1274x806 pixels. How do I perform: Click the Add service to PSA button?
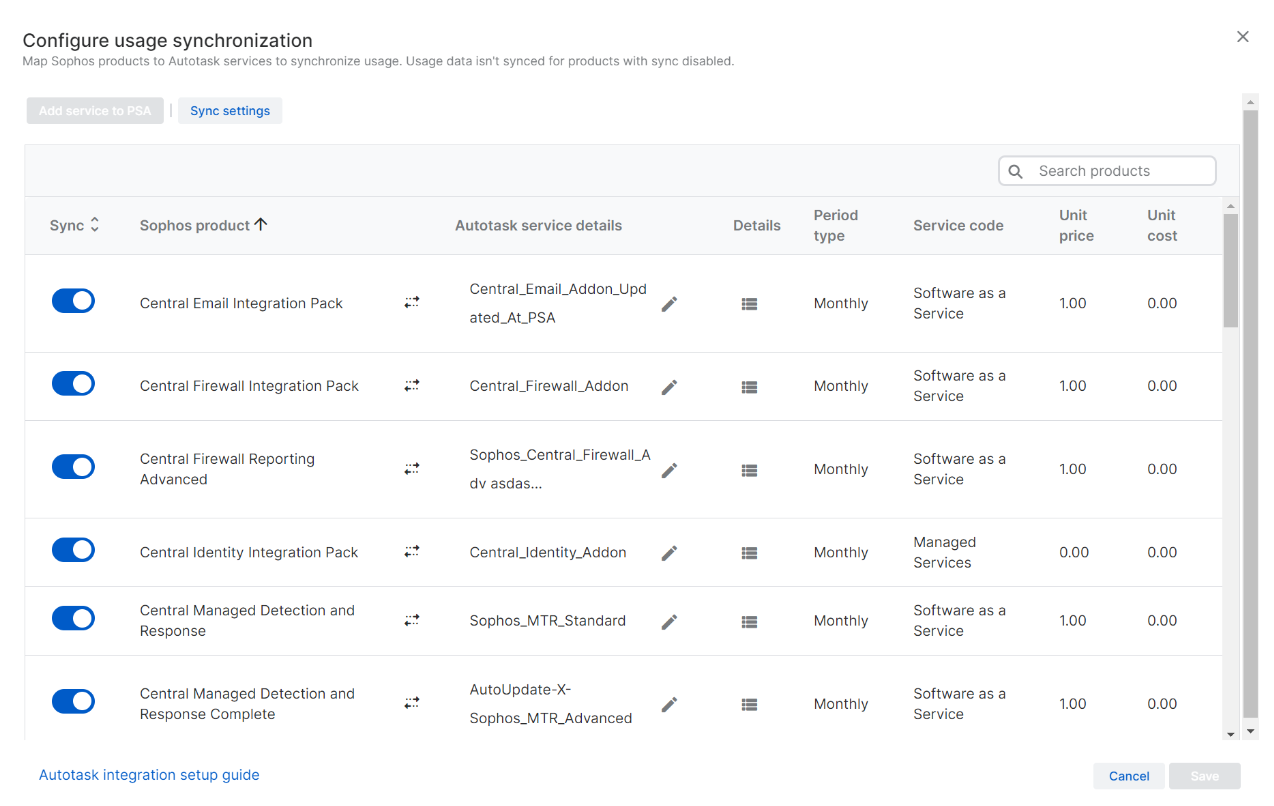click(95, 111)
